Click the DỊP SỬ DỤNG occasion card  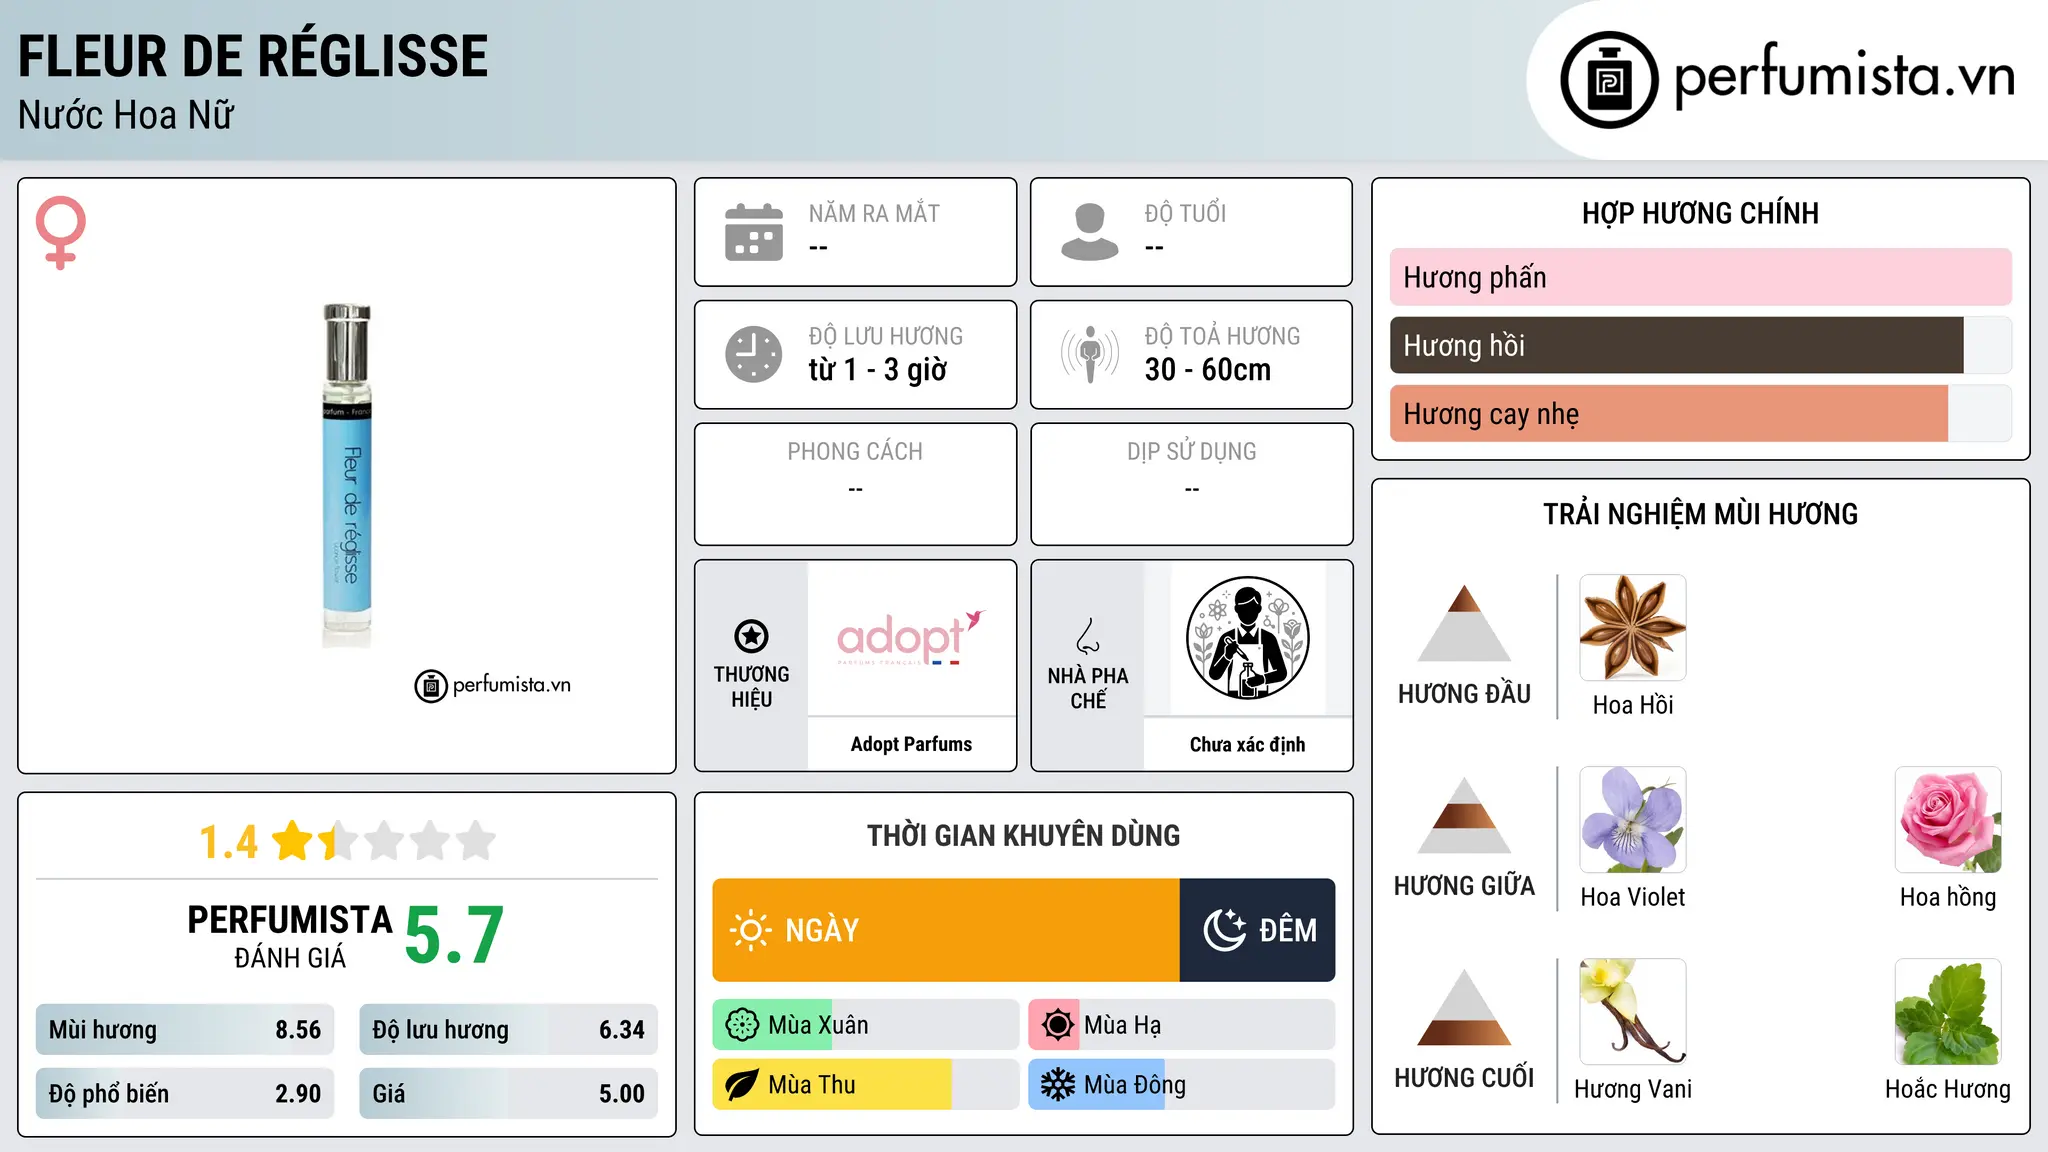pyautogui.click(x=1191, y=484)
